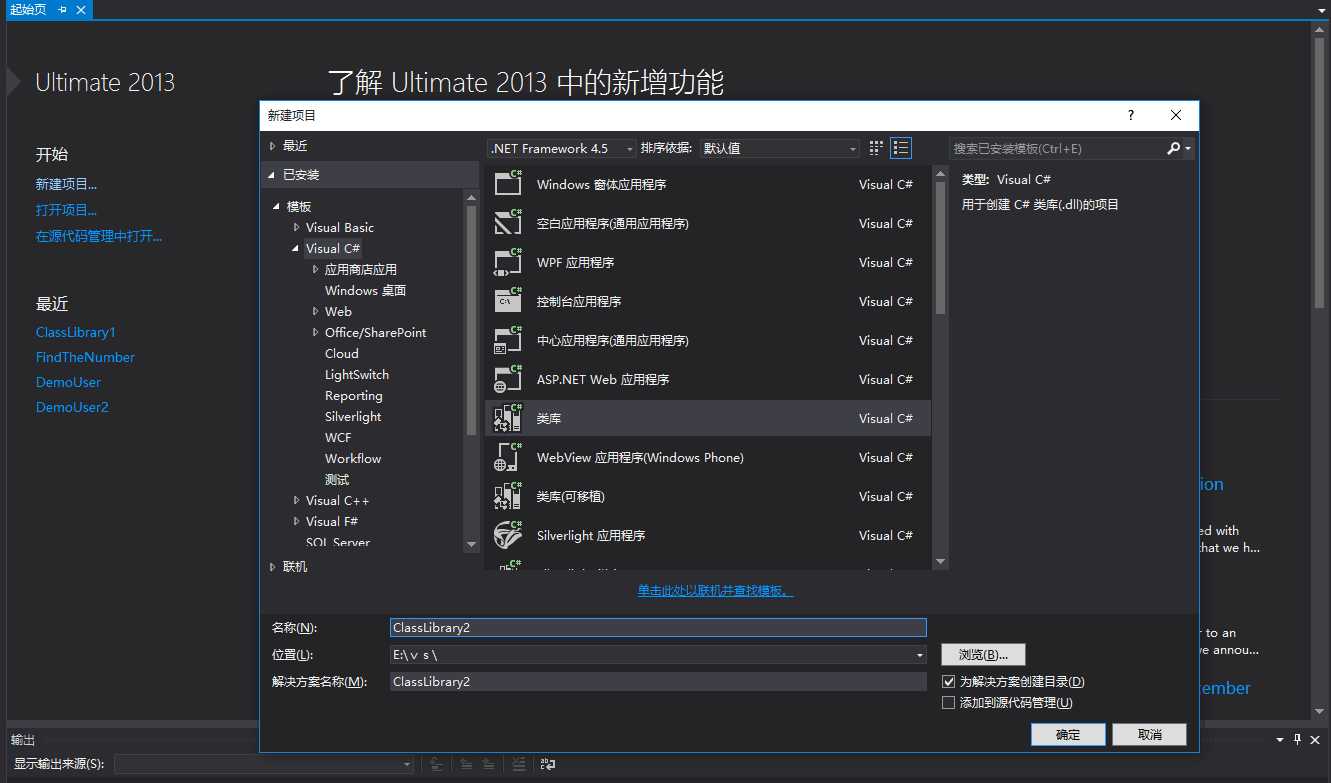The image size is (1331, 783).
Task: Open recent project ClassLibrary1
Action: tap(76, 332)
